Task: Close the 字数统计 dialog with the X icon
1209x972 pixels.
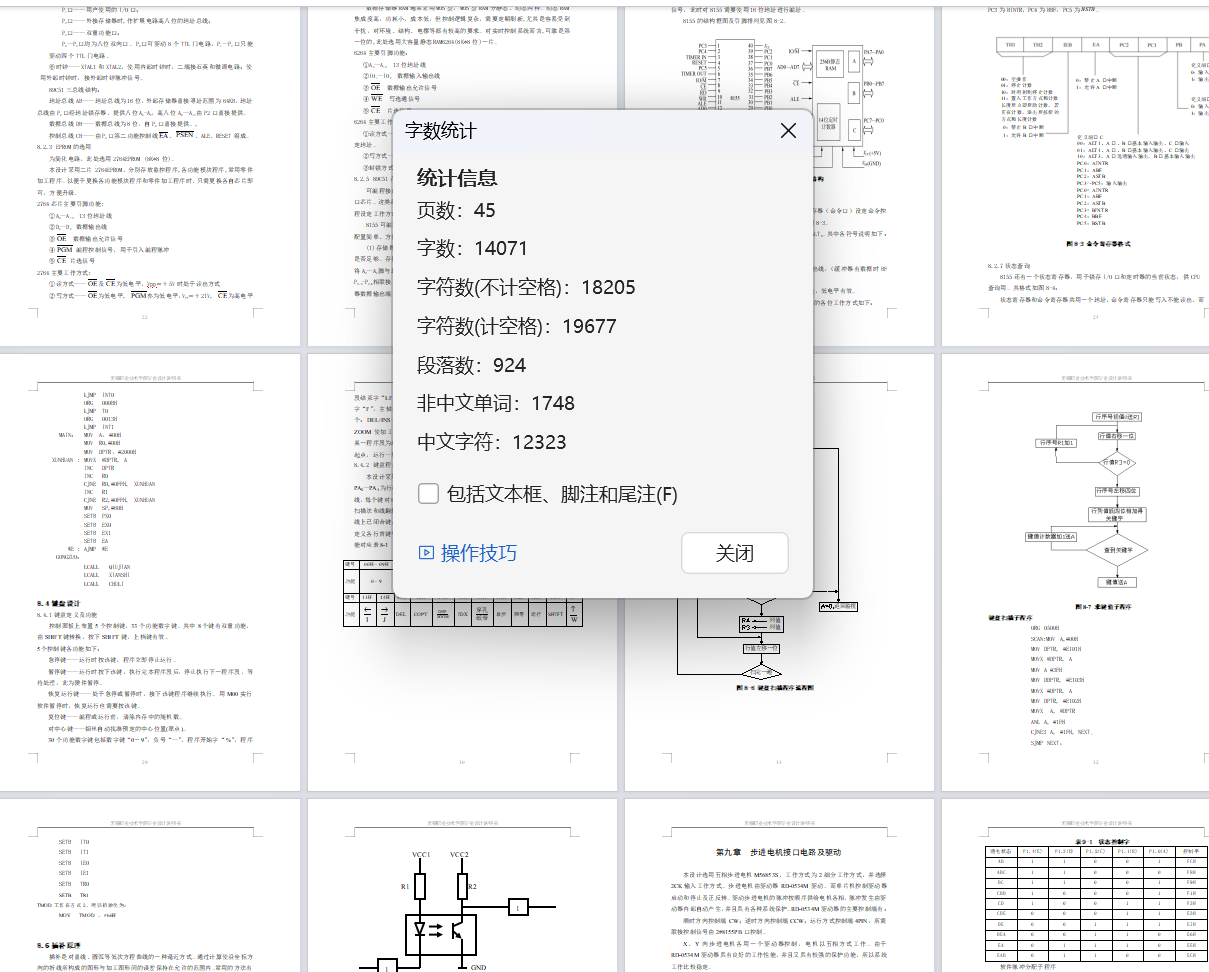Action: point(788,131)
